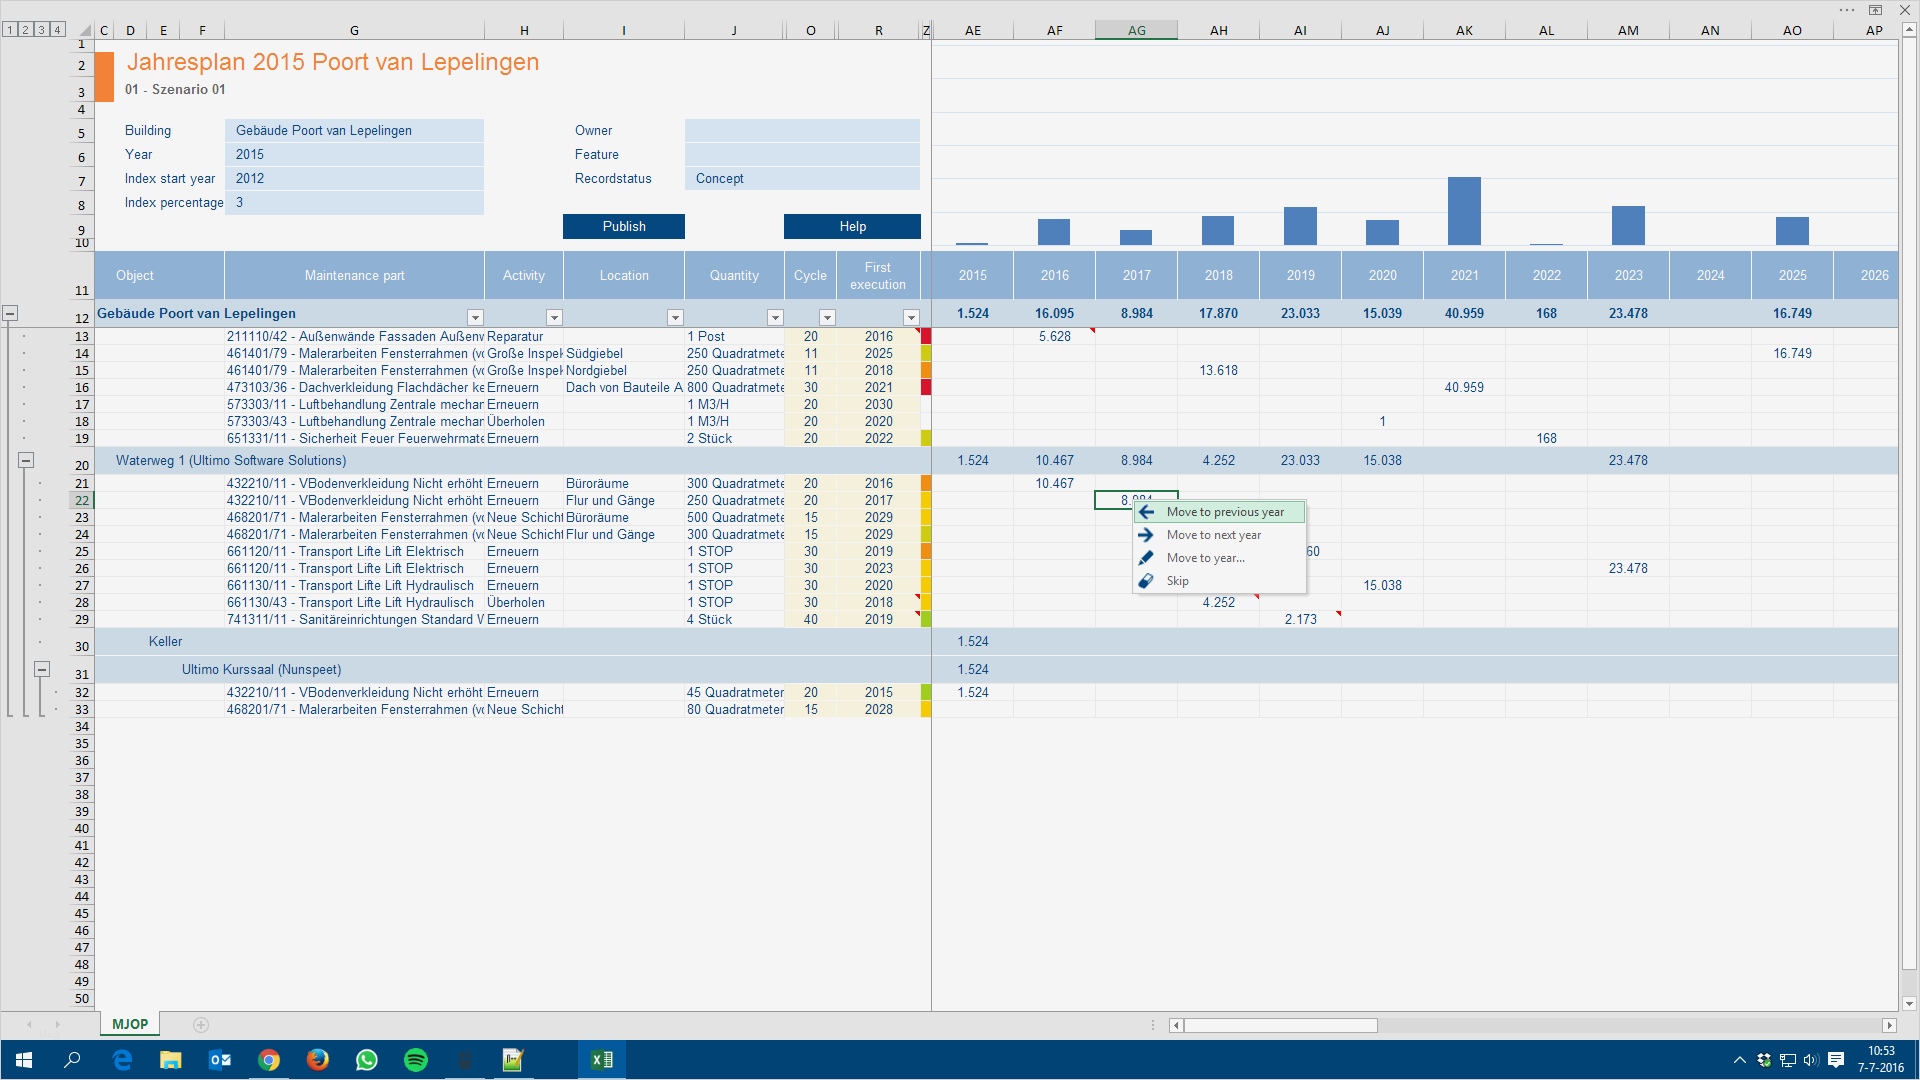The width and height of the screenshot is (1920, 1080).
Task: Open the First execution filter dropdown
Action: [x=910, y=318]
